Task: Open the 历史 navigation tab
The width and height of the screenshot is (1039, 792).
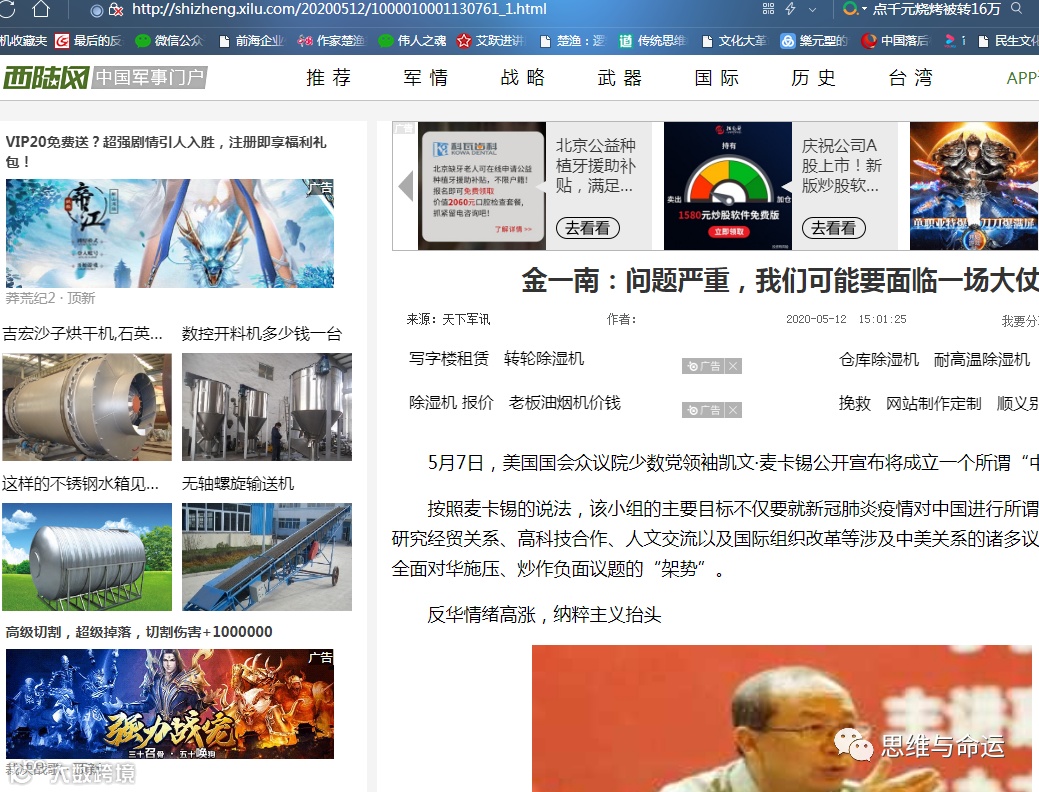Action: click(x=813, y=78)
